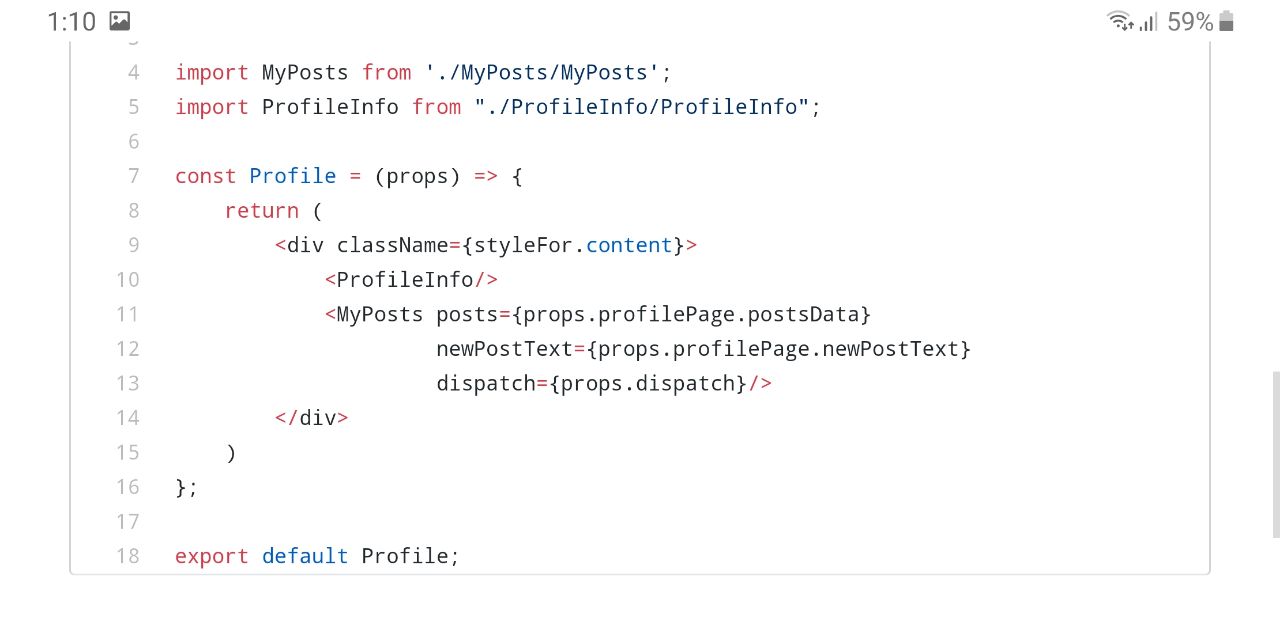Viewport: 1280px width, 622px height.
Task: Select line number 4
Action: pyautogui.click(x=133, y=72)
